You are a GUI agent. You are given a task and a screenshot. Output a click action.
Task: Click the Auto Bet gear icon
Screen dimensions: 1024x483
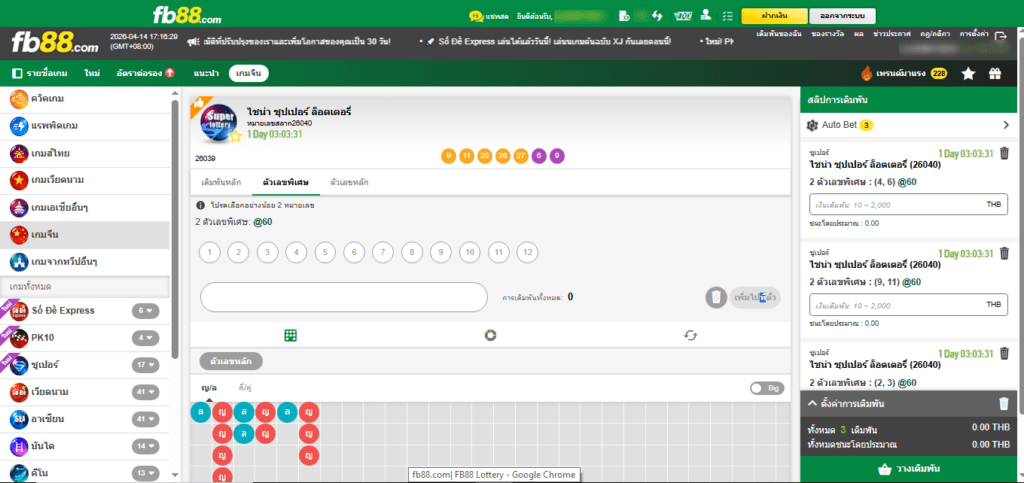click(x=812, y=125)
